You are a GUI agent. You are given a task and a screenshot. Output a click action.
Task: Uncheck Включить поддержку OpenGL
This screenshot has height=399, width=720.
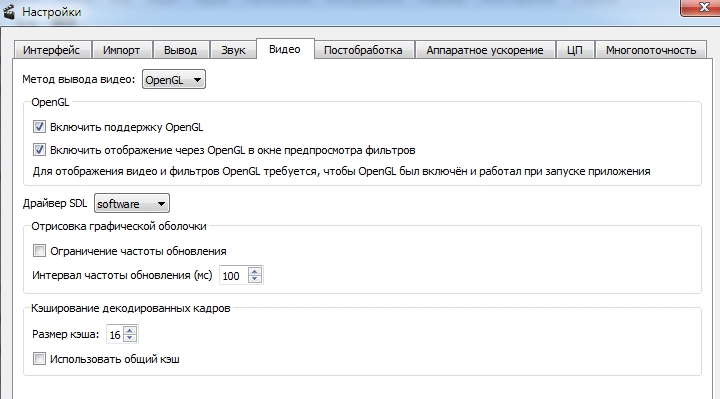coord(39,127)
